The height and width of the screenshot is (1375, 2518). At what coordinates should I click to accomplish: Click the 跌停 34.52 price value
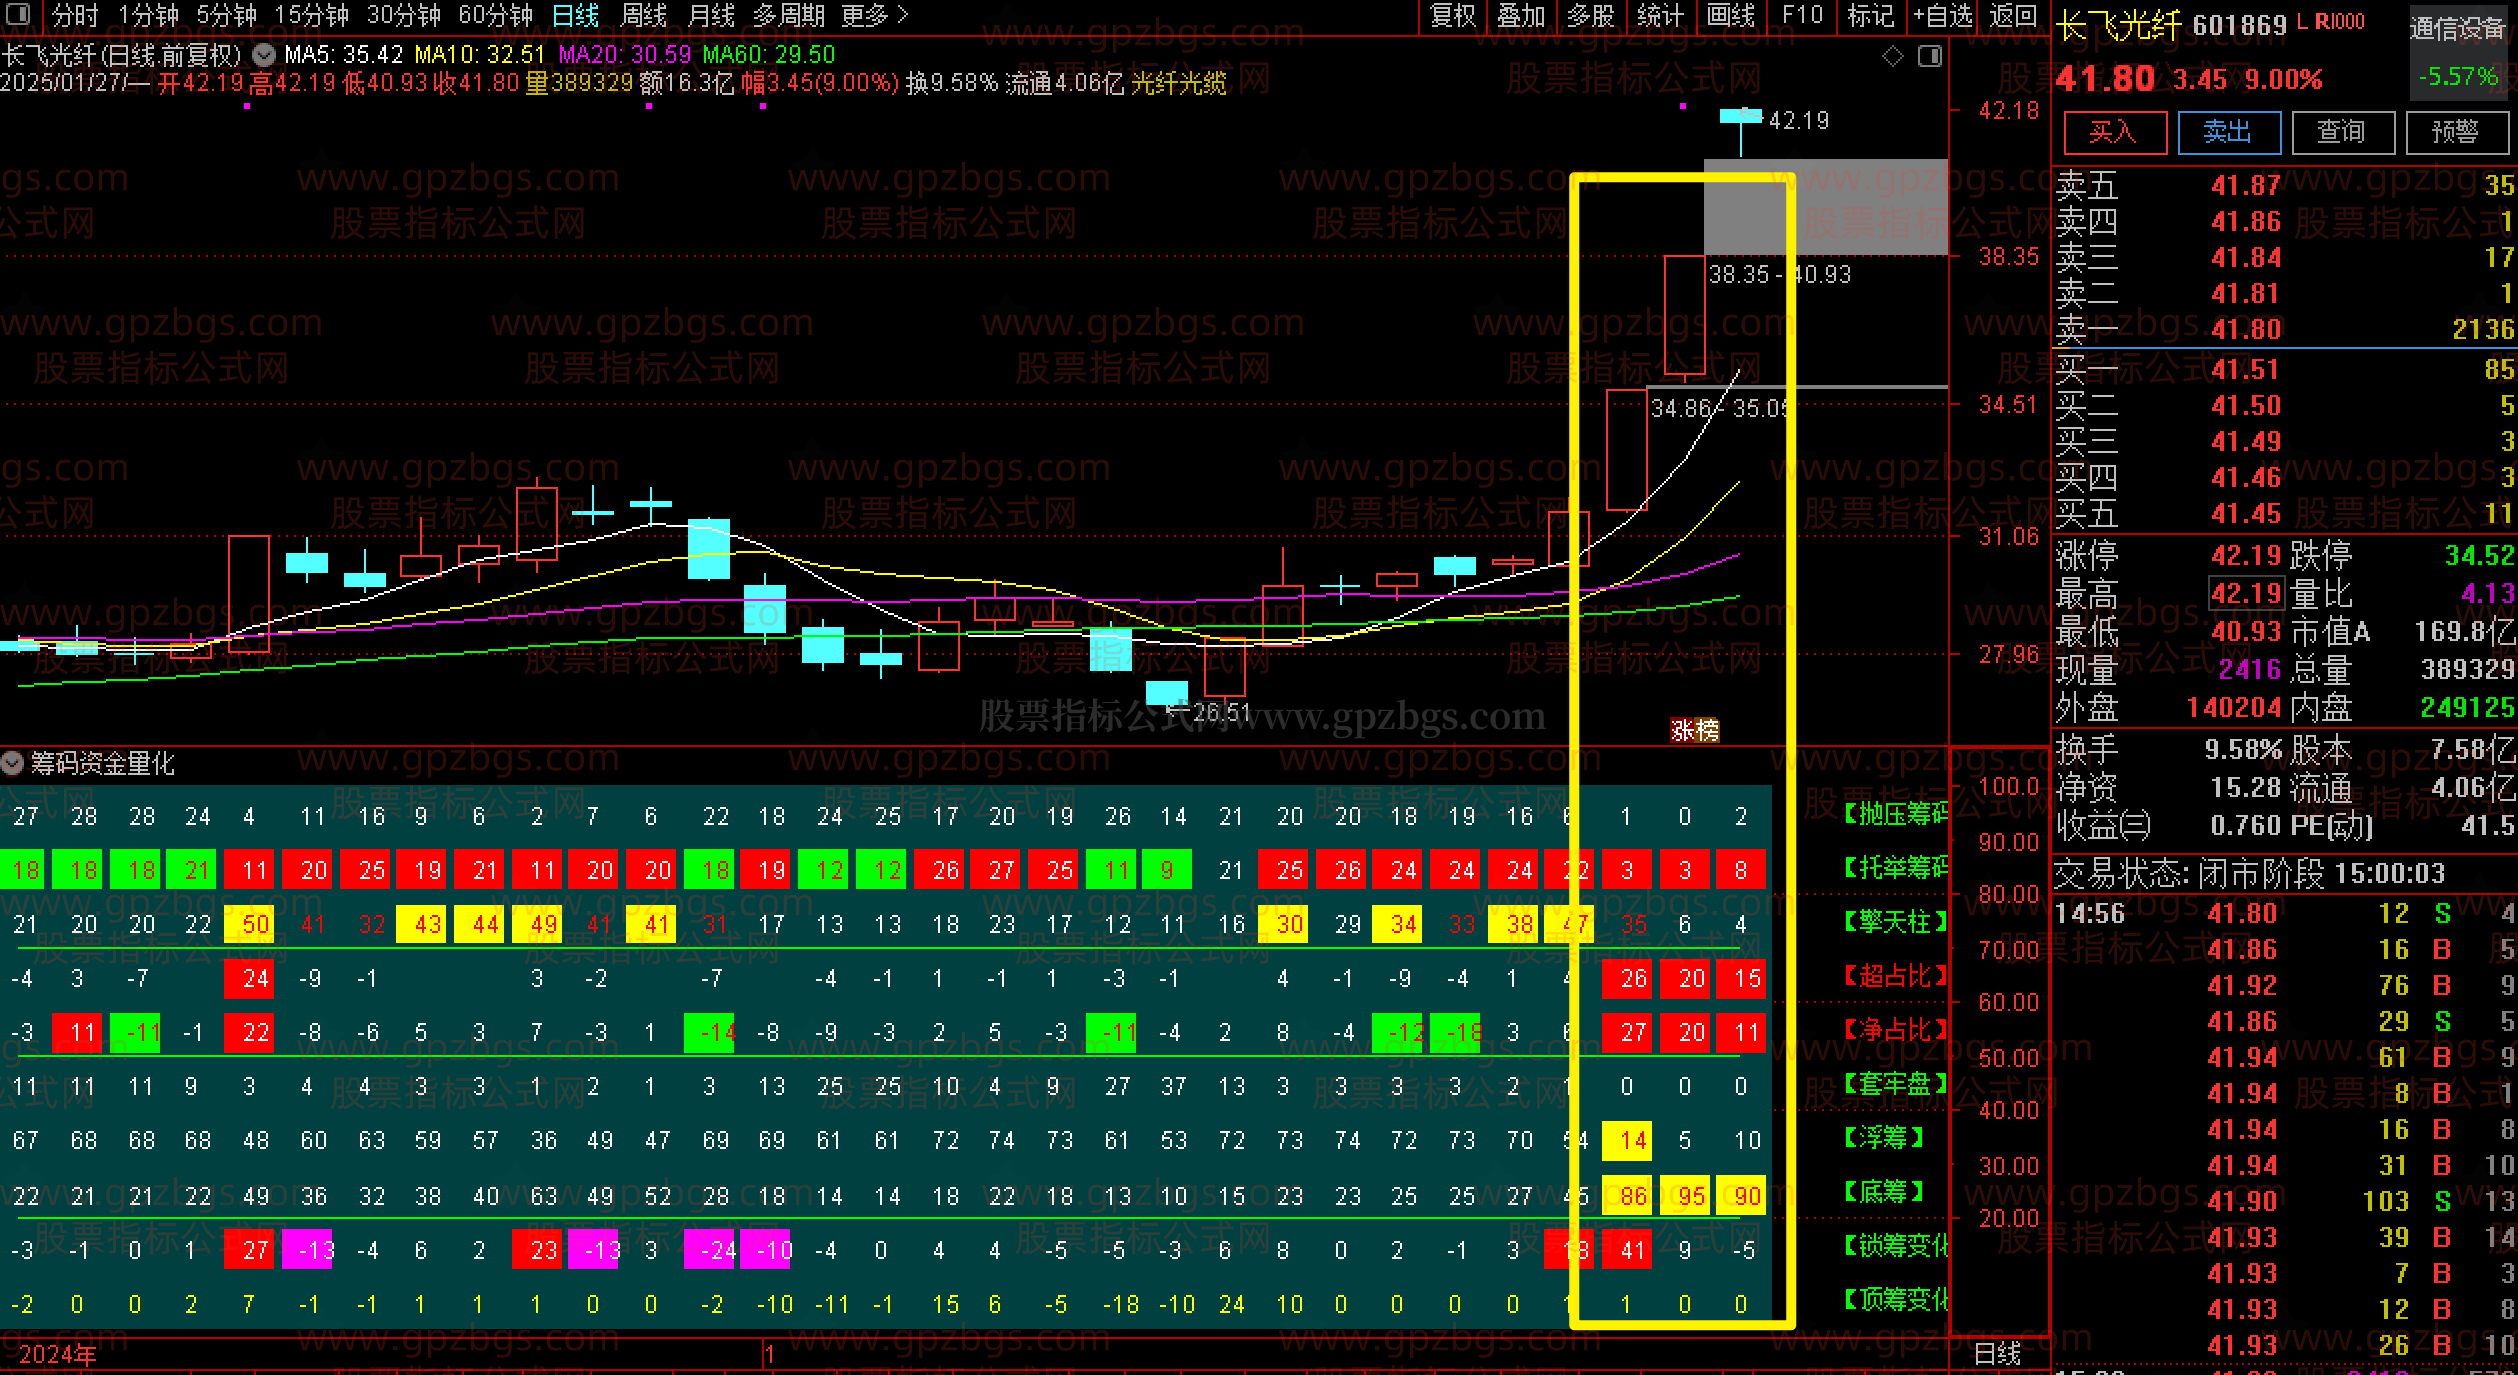click(2479, 555)
